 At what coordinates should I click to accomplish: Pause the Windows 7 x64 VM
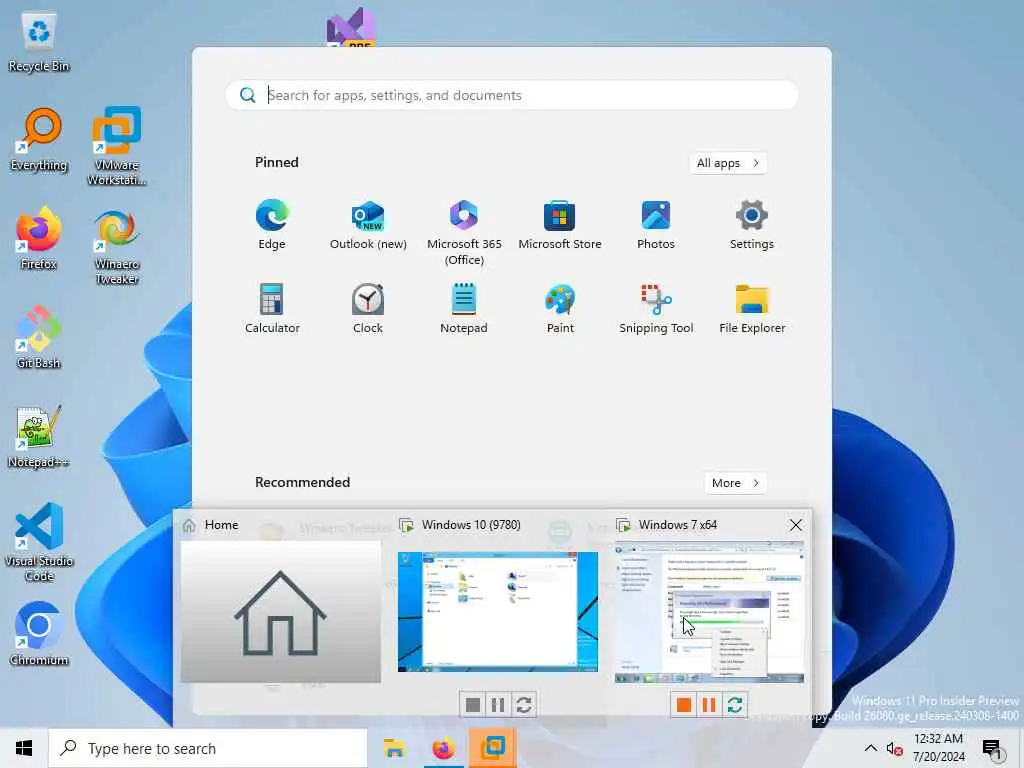tap(709, 705)
